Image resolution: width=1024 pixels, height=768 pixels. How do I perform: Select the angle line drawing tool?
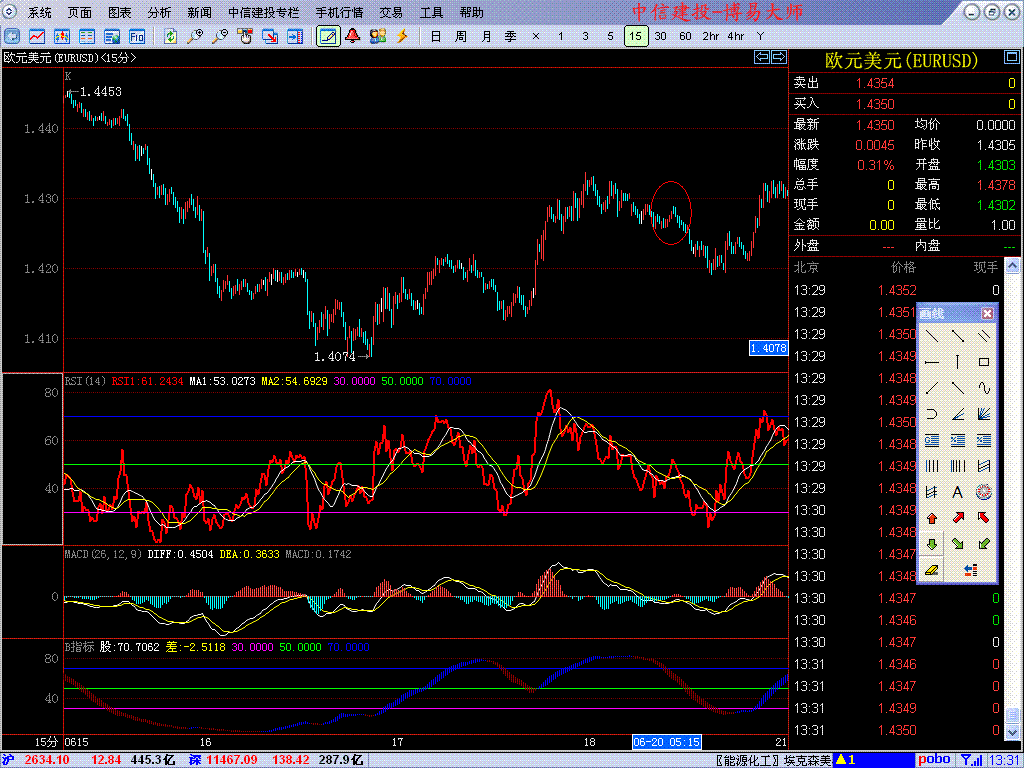[x=958, y=414]
